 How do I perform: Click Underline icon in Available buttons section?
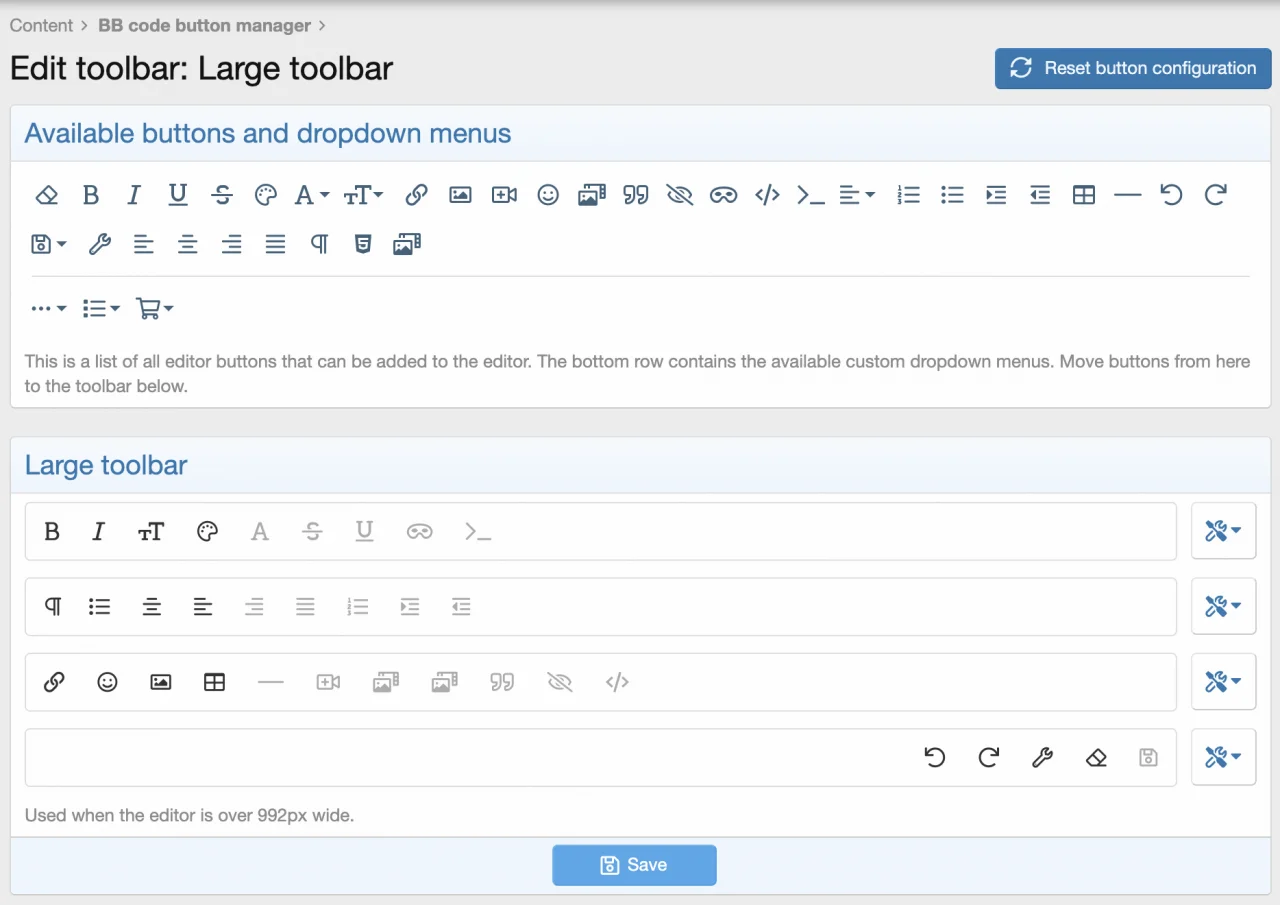click(178, 196)
